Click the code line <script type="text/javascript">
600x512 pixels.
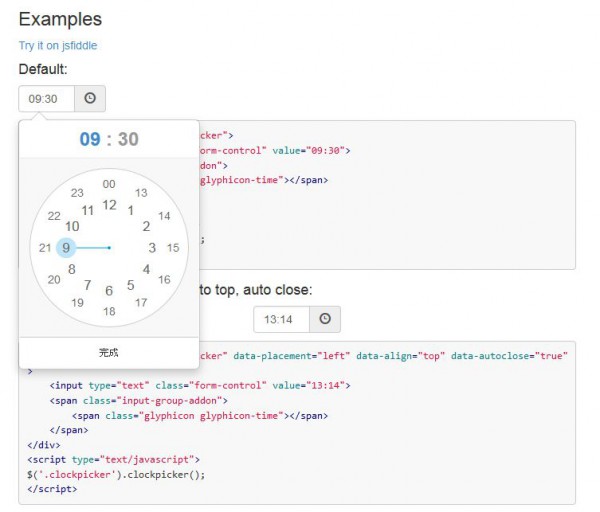click(x=113, y=460)
